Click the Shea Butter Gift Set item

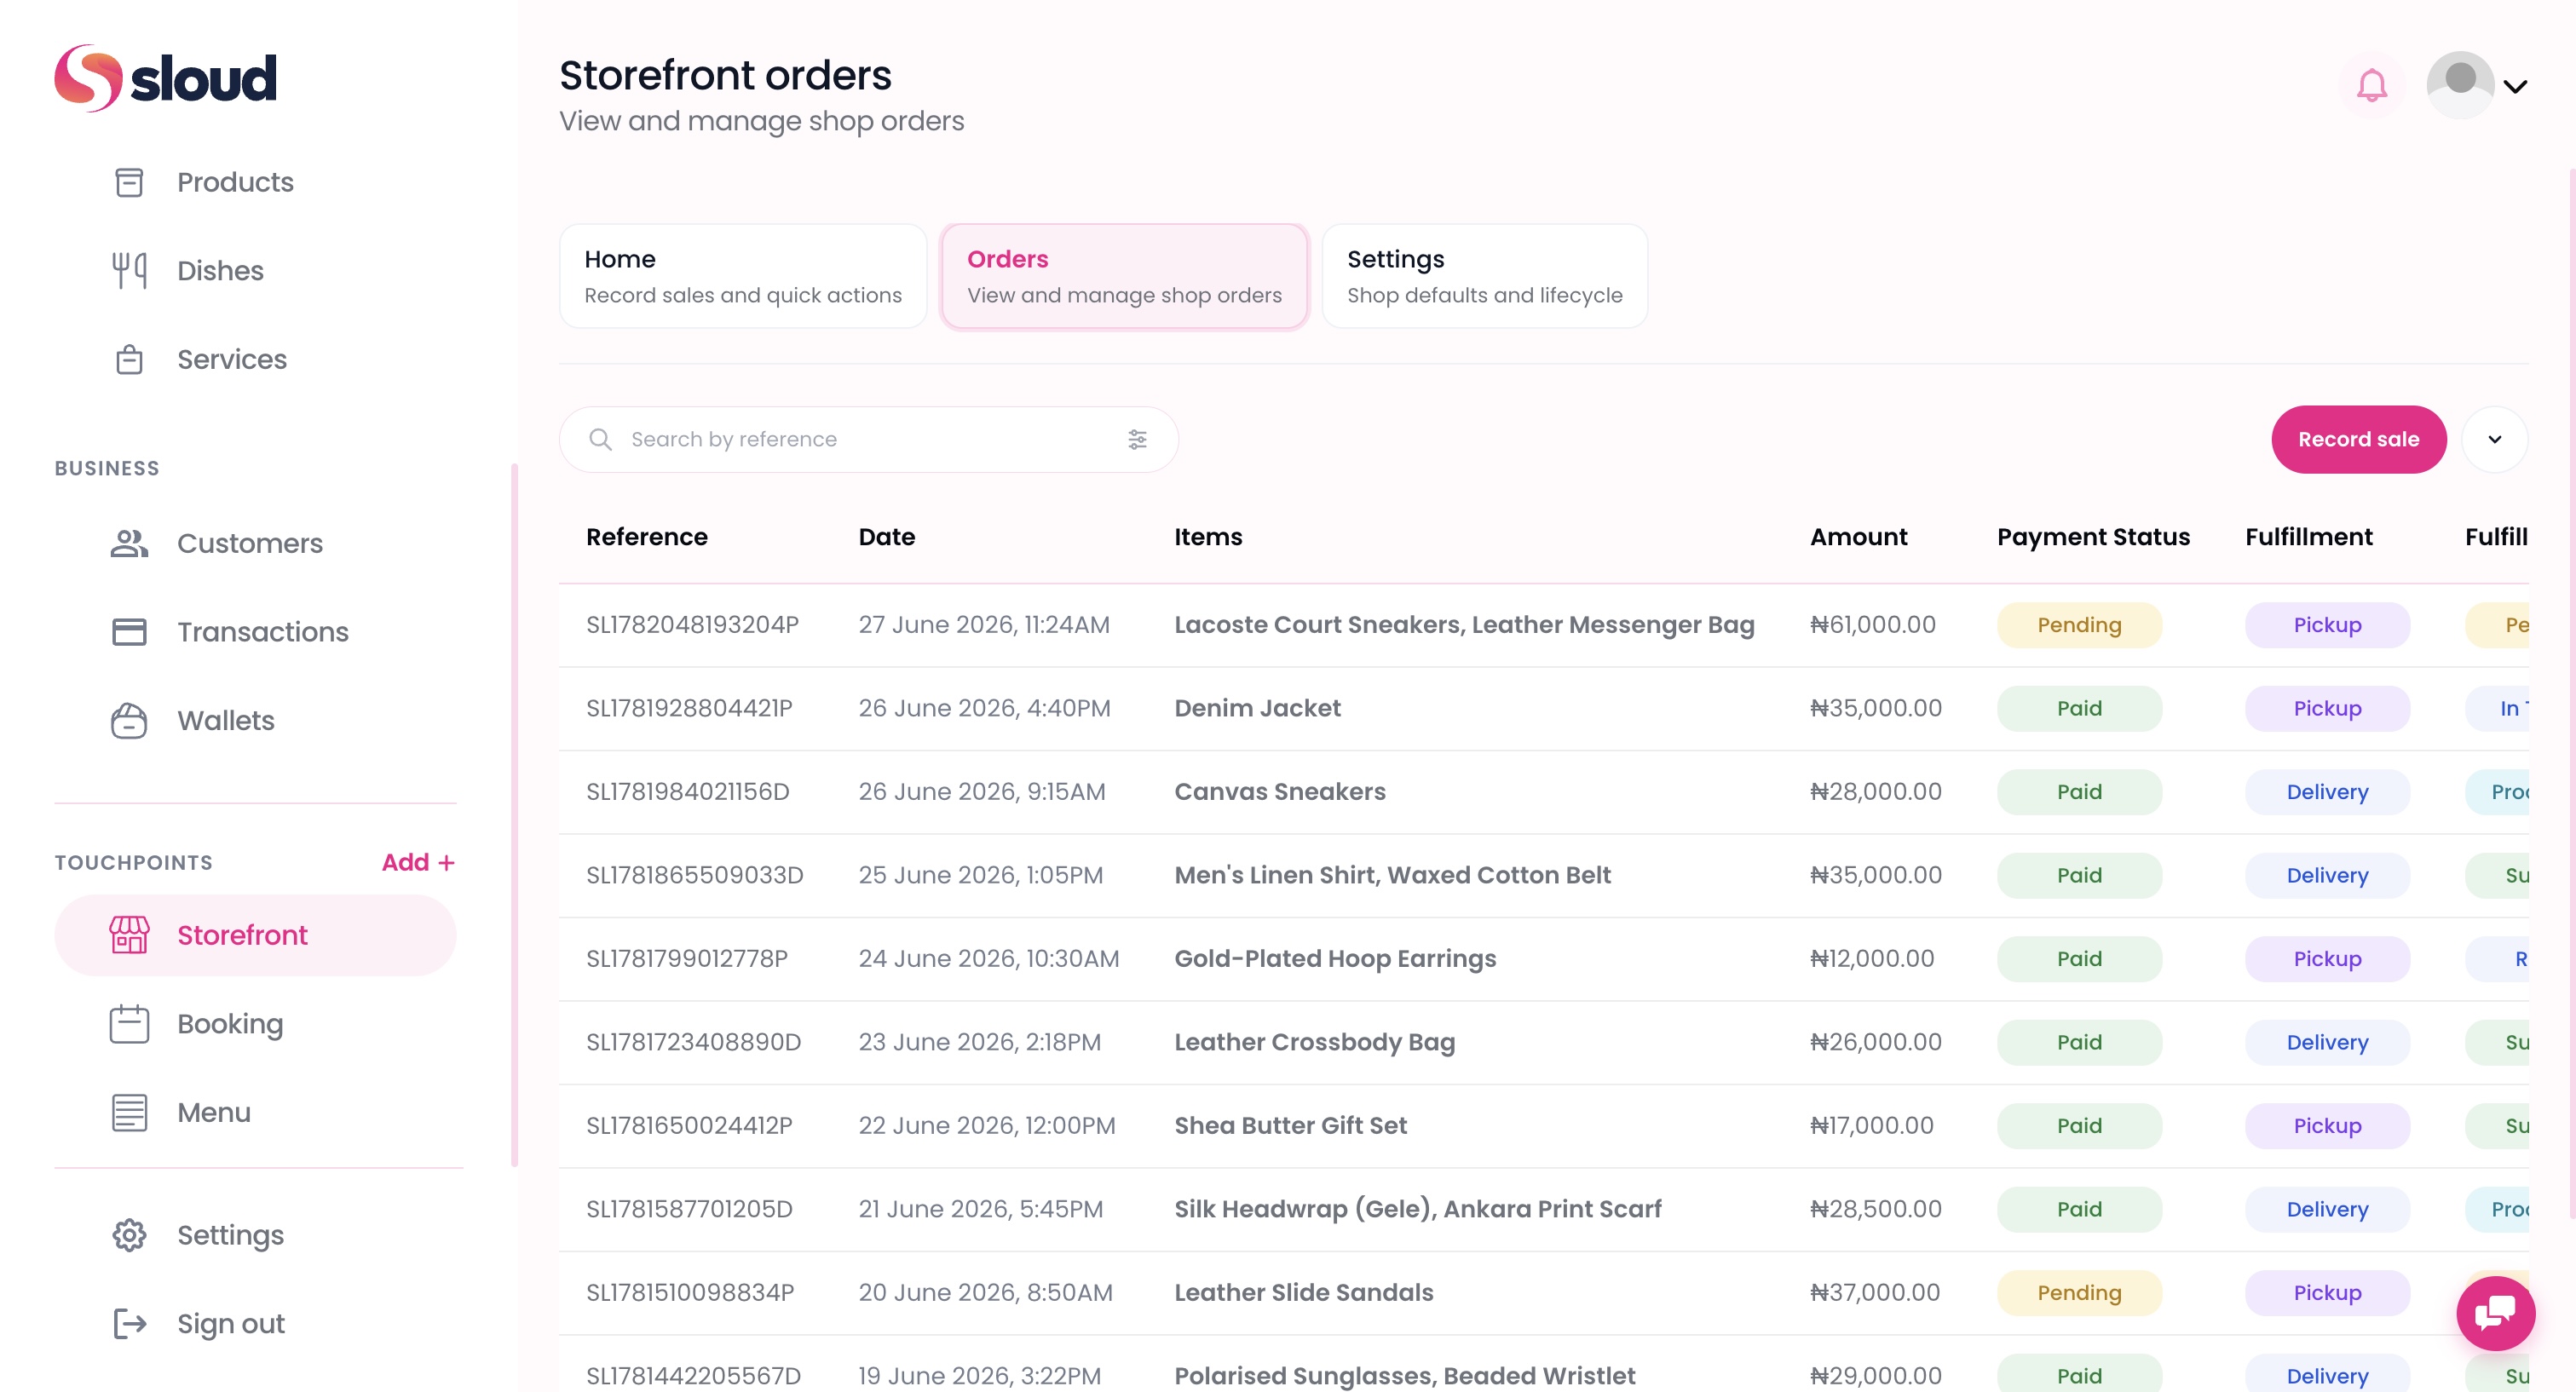[1290, 1125]
